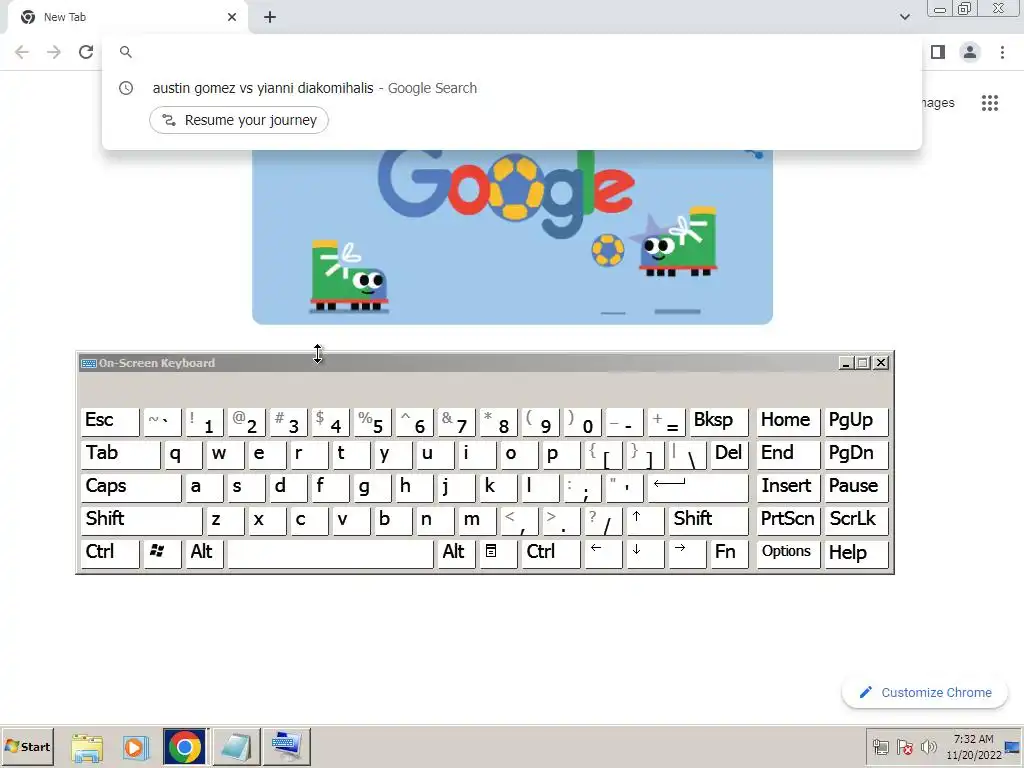Expand the tab search chevron

point(904,17)
